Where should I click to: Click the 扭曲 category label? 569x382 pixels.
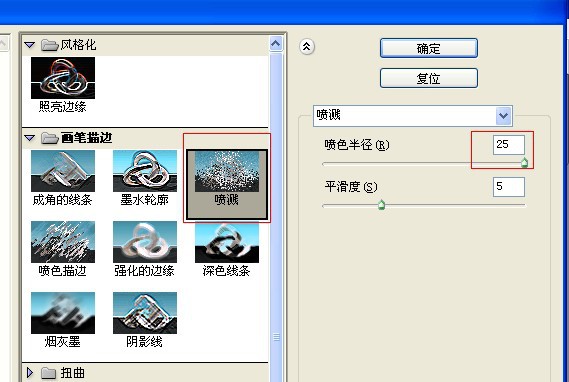[x=73, y=373]
